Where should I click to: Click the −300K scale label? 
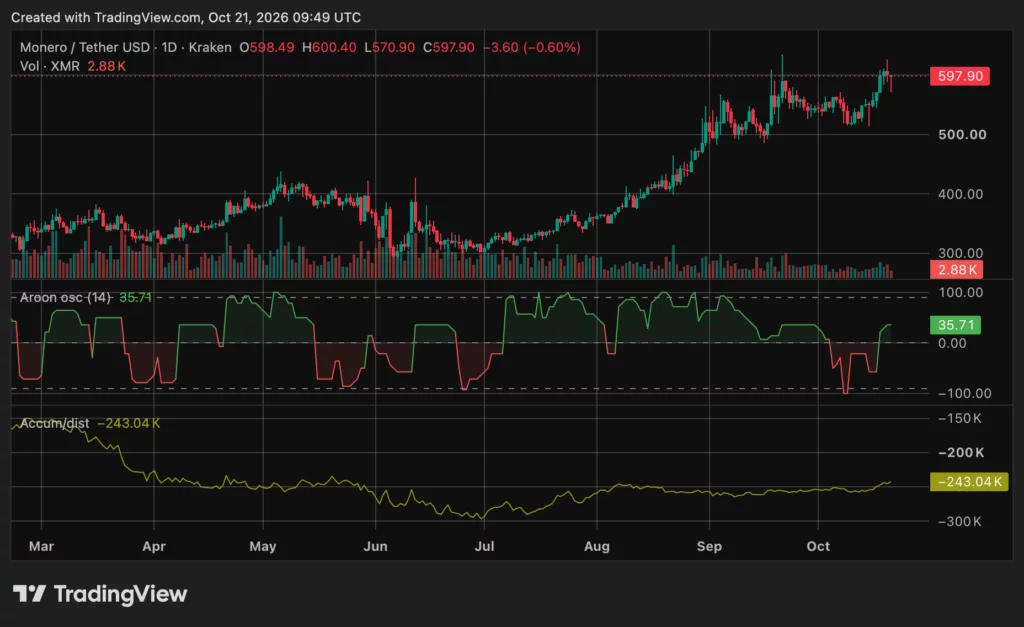coord(959,521)
